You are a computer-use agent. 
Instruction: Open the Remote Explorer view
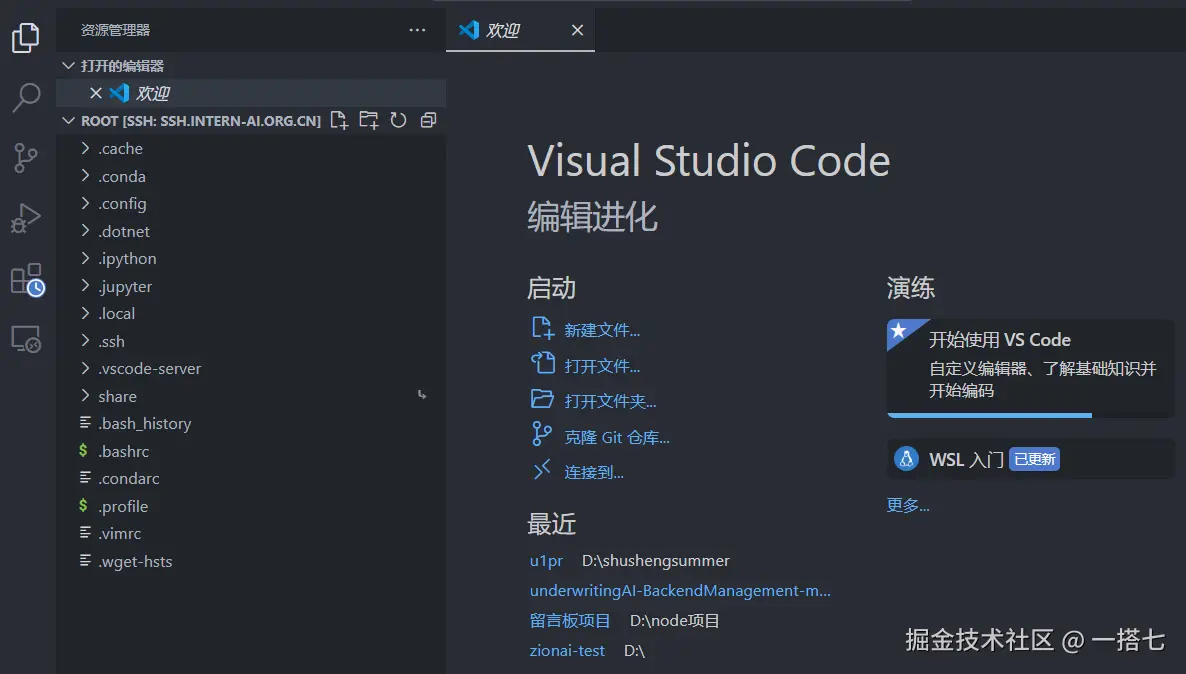(x=26, y=339)
